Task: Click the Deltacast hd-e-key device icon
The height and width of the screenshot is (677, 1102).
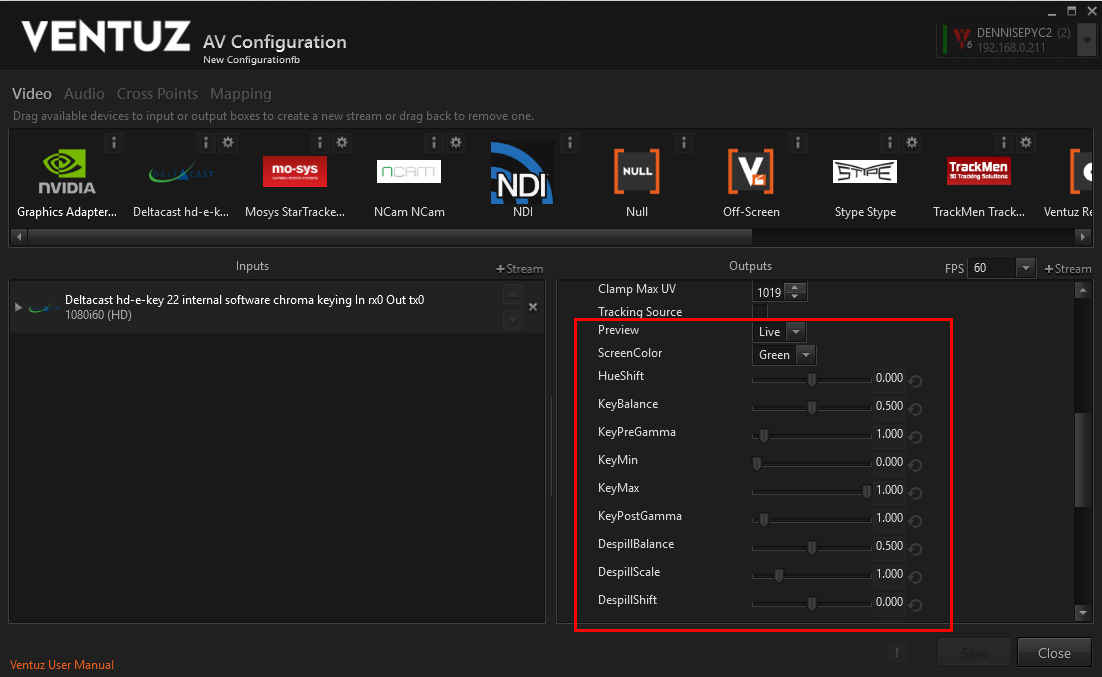Action: coord(181,174)
